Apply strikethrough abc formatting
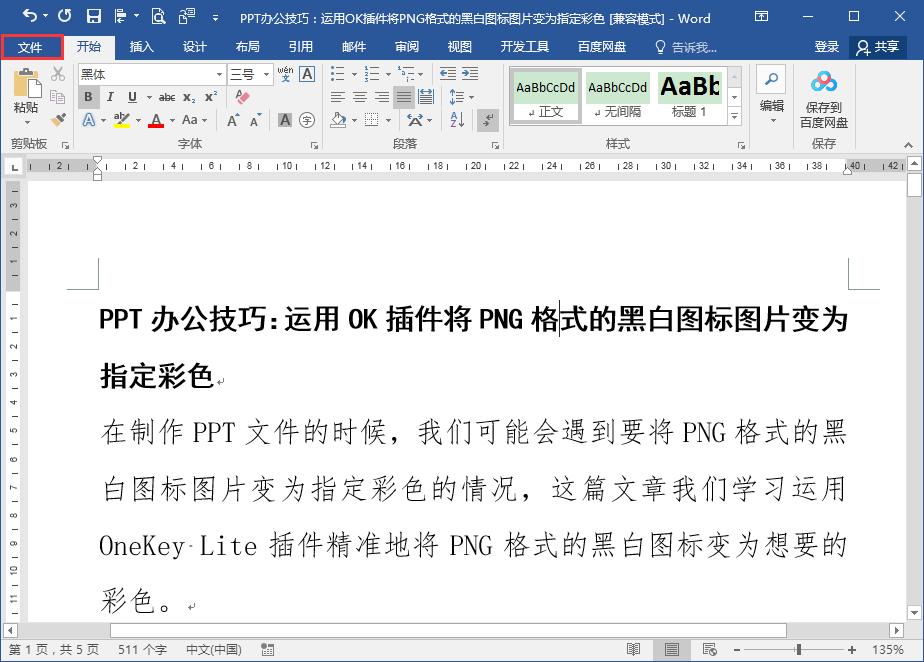The height and width of the screenshot is (662, 924). (167, 97)
